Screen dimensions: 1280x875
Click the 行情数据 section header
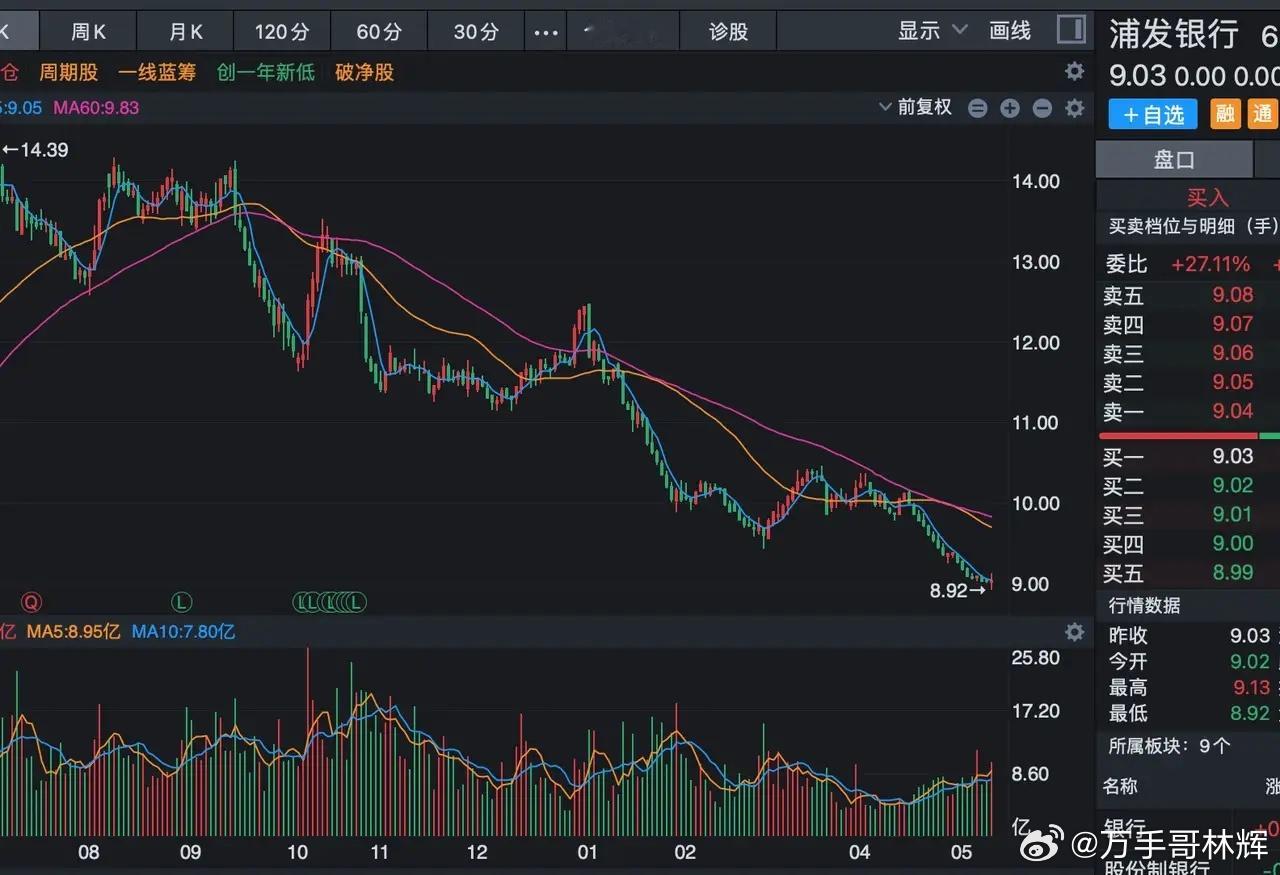coord(1144,606)
